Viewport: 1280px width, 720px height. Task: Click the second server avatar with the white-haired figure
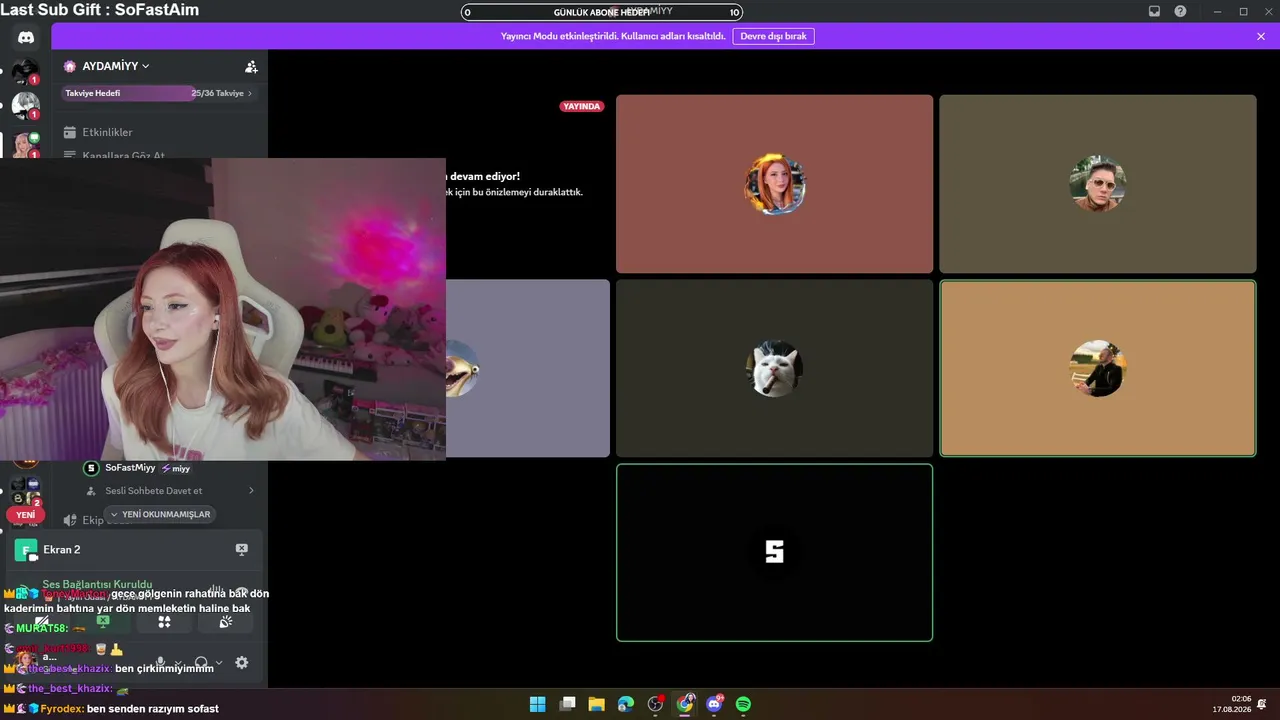pyautogui.click(x=25, y=105)
